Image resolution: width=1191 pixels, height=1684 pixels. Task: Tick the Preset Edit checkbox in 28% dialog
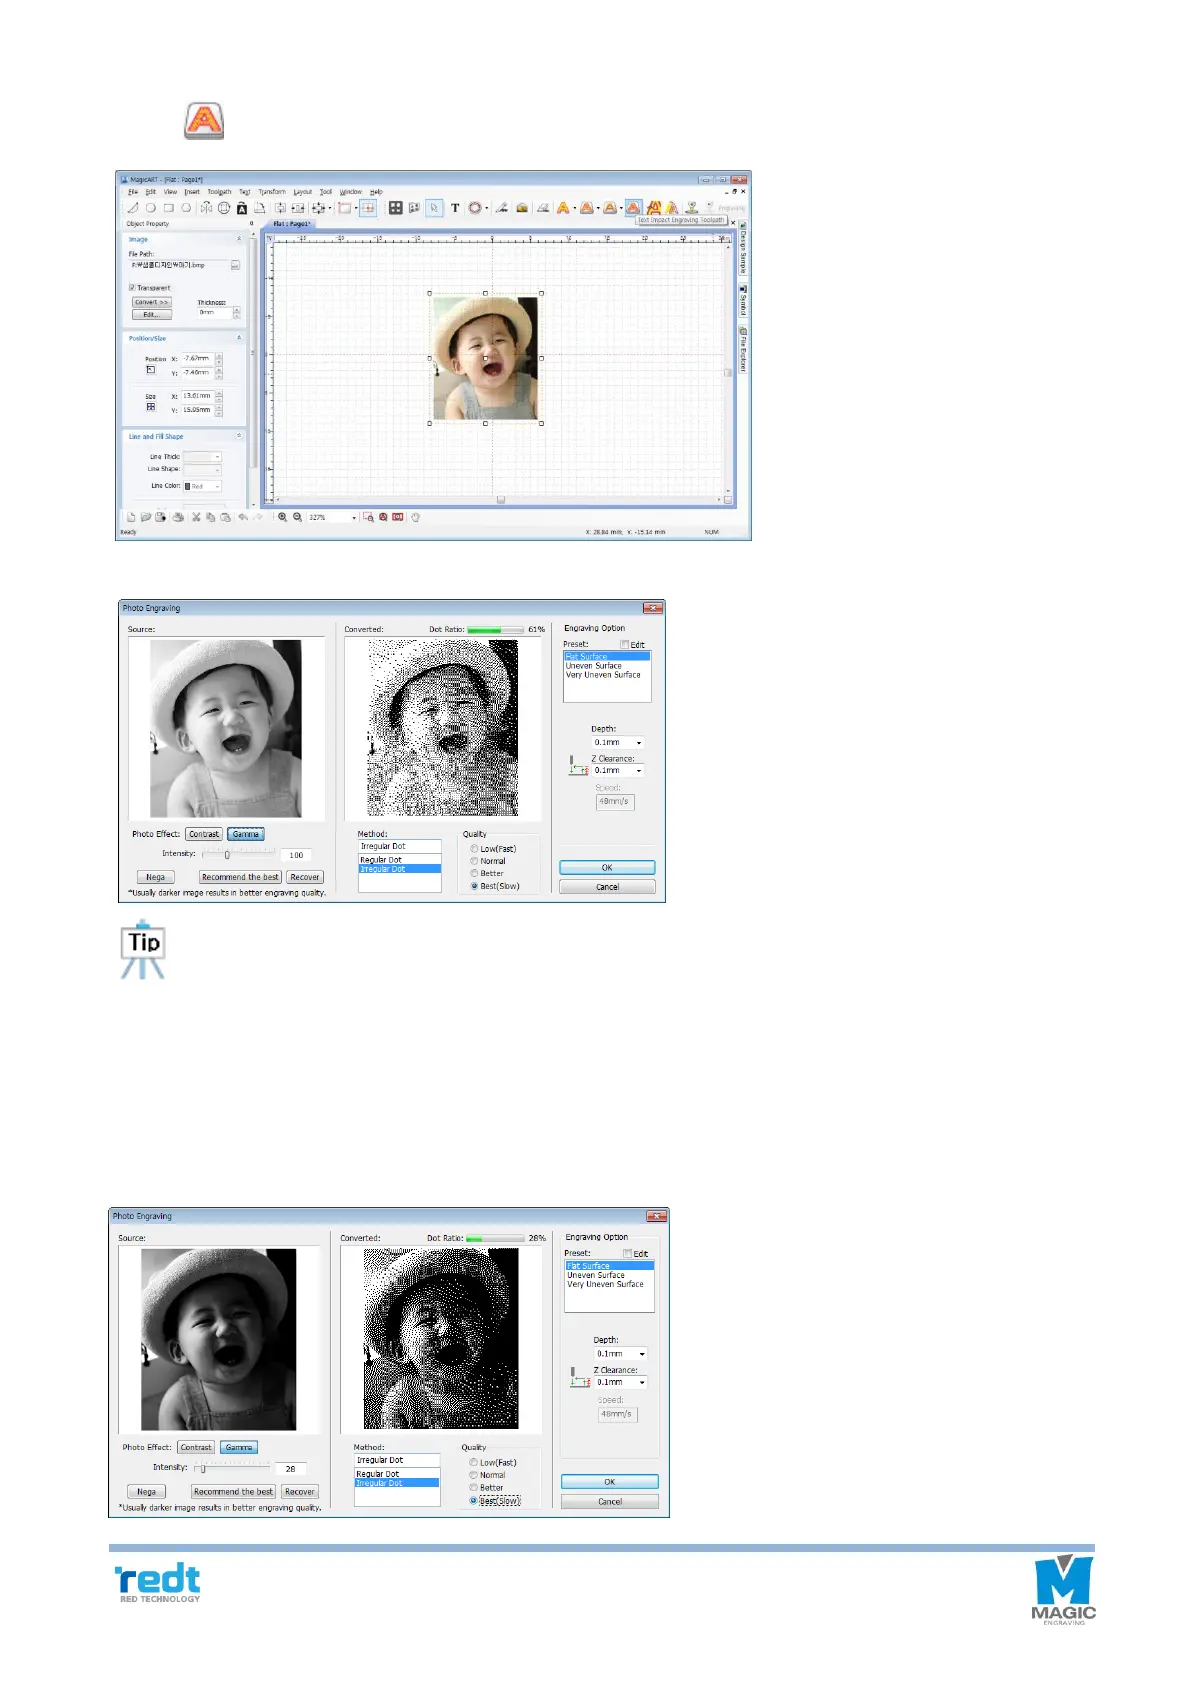(627, 1254)
